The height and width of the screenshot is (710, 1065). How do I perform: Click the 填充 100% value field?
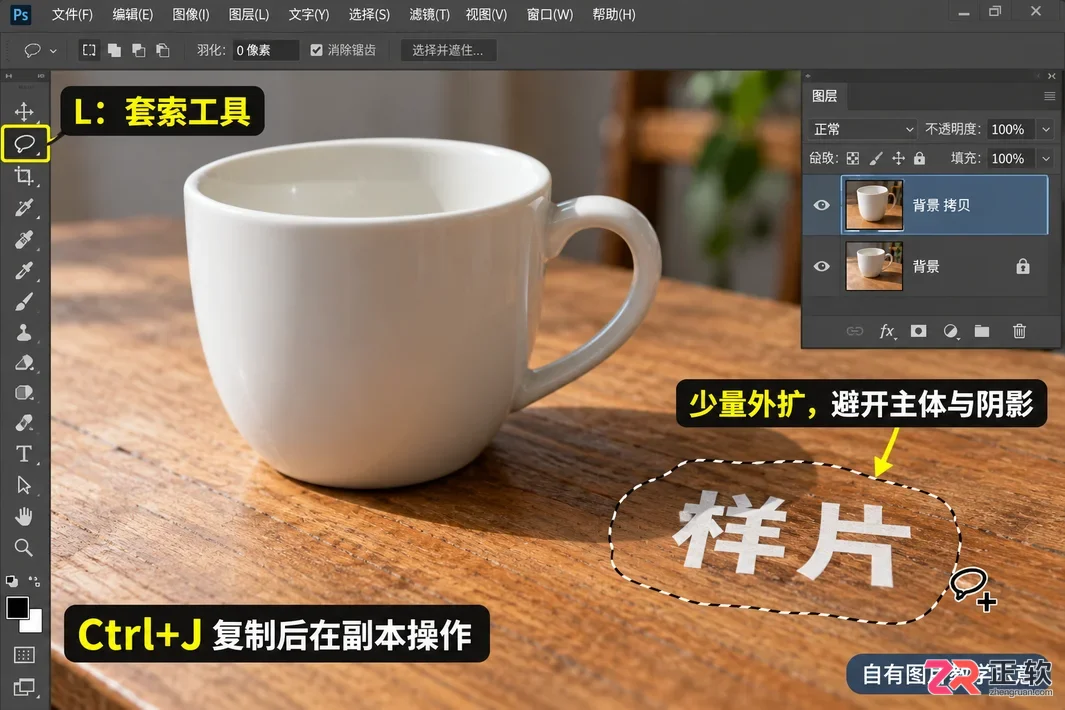pos(1010,158)
